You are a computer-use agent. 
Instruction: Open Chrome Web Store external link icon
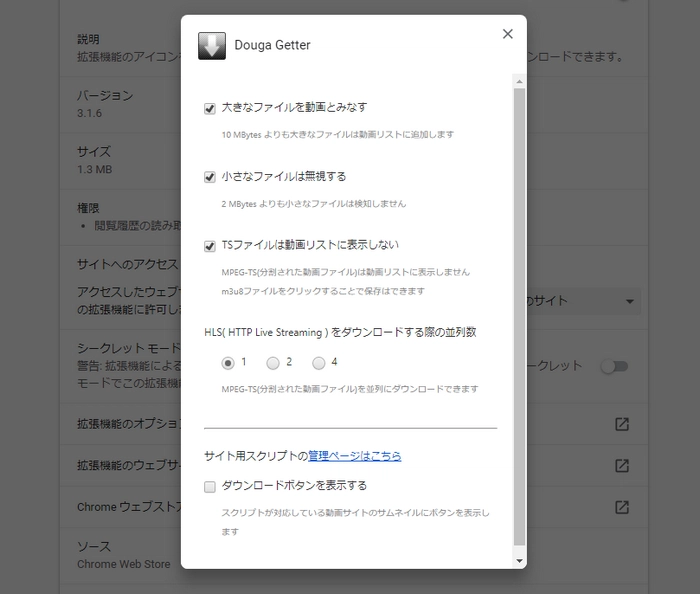tap(622, 507)
